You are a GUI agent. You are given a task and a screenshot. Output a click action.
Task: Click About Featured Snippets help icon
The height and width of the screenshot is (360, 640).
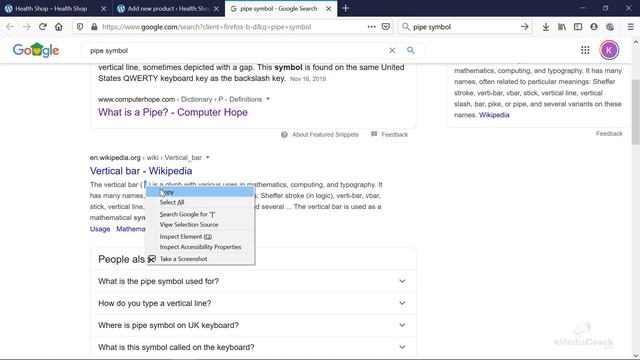click(284, 135)
